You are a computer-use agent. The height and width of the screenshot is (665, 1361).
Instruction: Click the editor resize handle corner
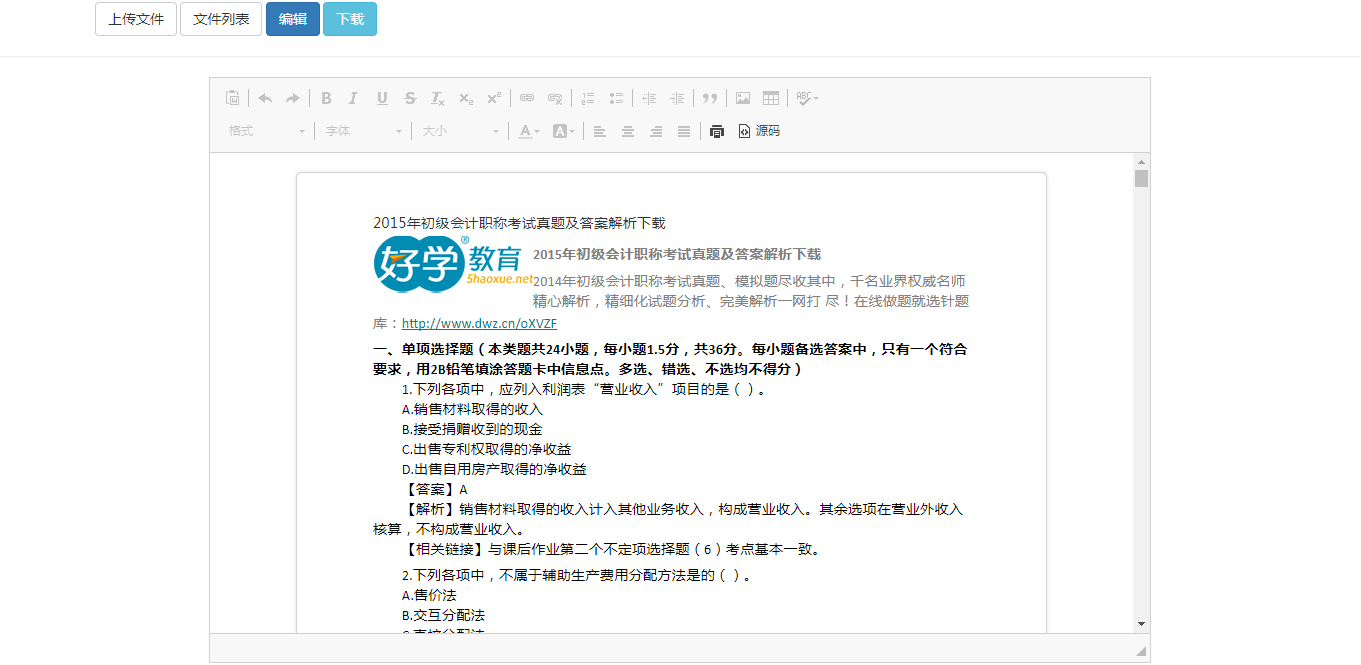1141,651
